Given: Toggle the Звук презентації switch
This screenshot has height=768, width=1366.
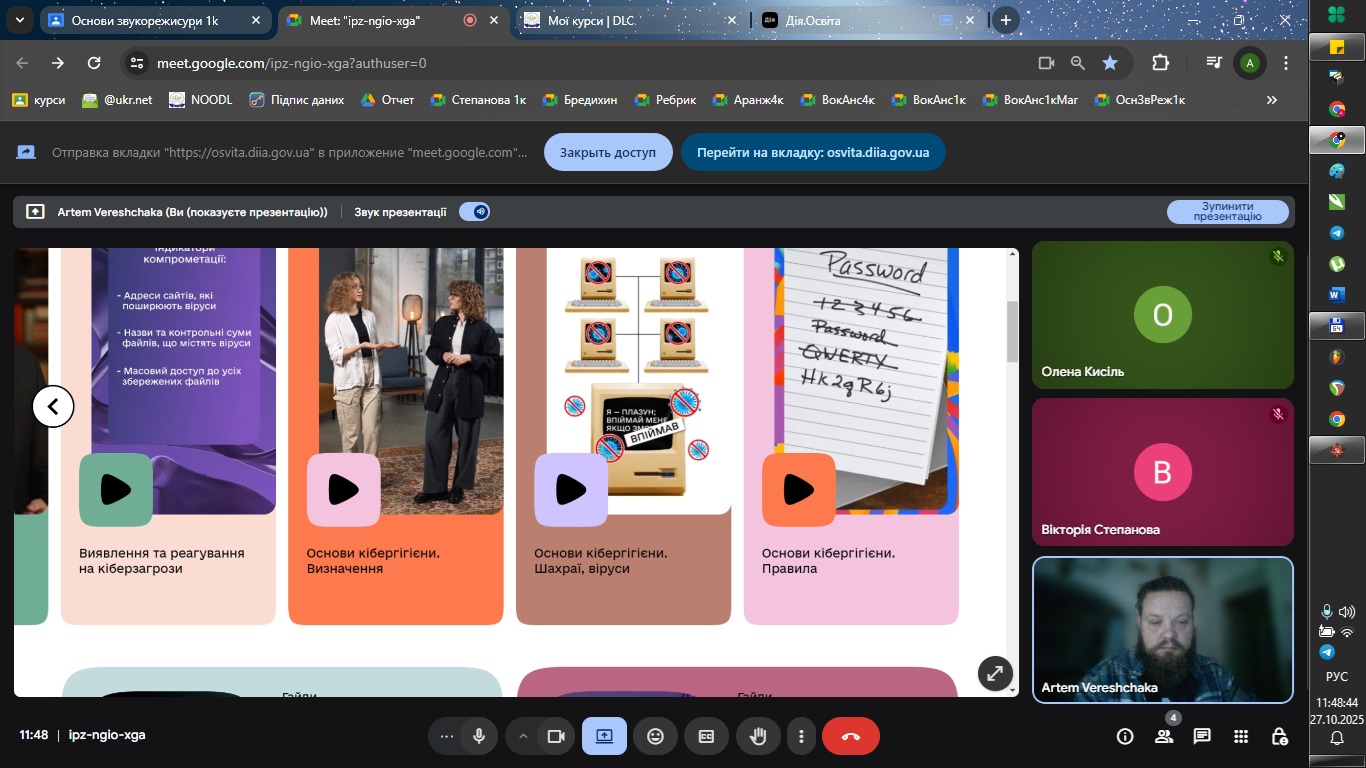Looking at the screenshot, I should pos(474,211).
